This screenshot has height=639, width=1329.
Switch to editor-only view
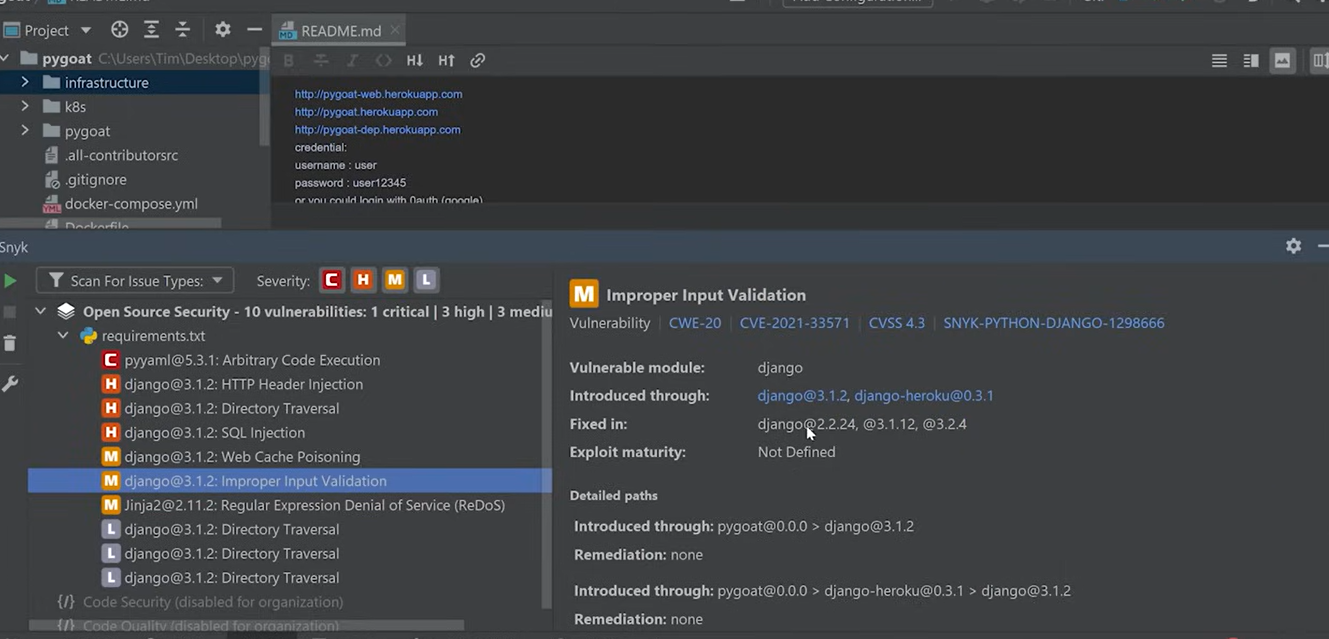pyautogui.click(x=1219, y=61)
